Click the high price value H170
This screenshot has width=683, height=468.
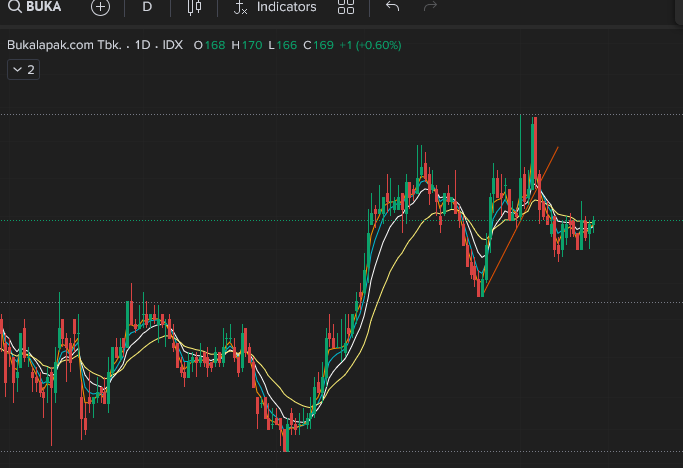247,45
